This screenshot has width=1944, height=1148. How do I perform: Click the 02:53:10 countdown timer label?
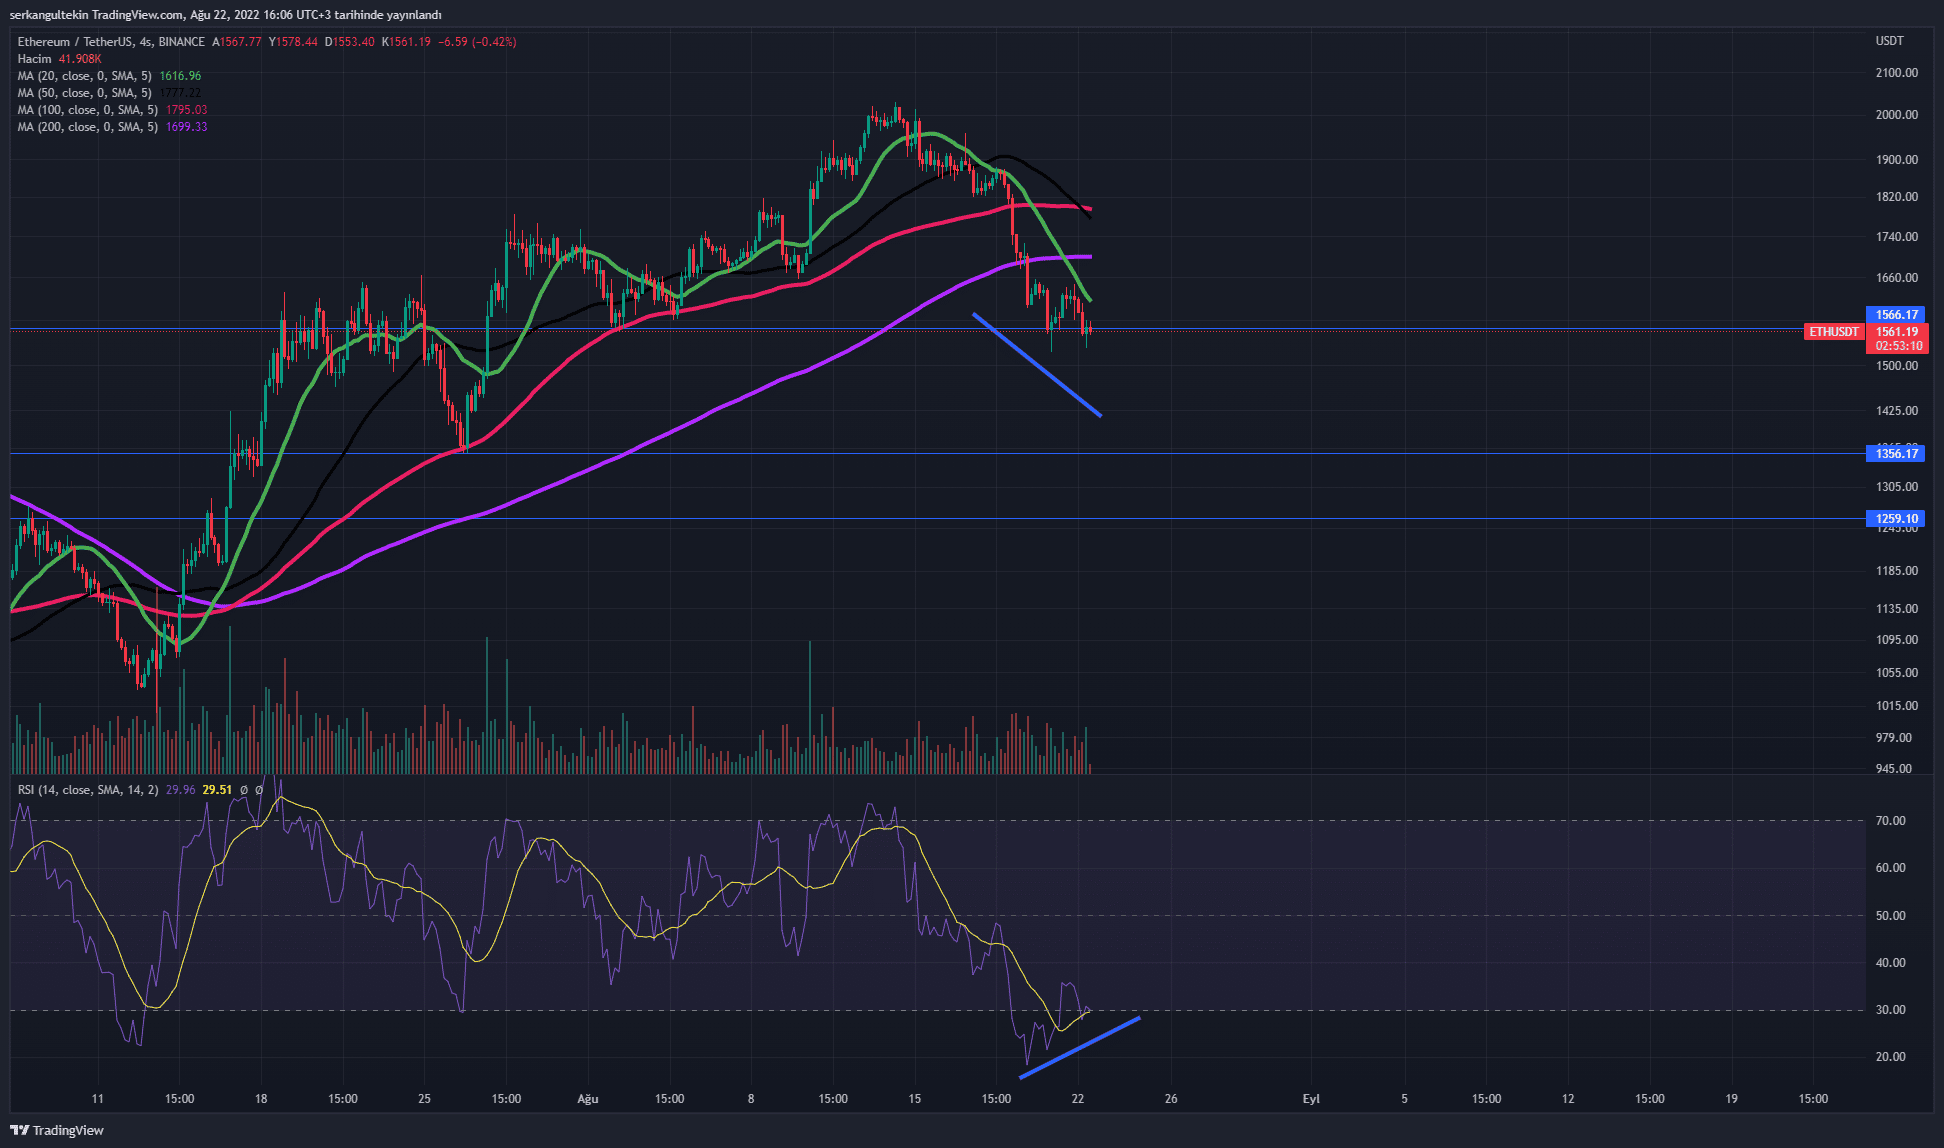click(1898, 346)
